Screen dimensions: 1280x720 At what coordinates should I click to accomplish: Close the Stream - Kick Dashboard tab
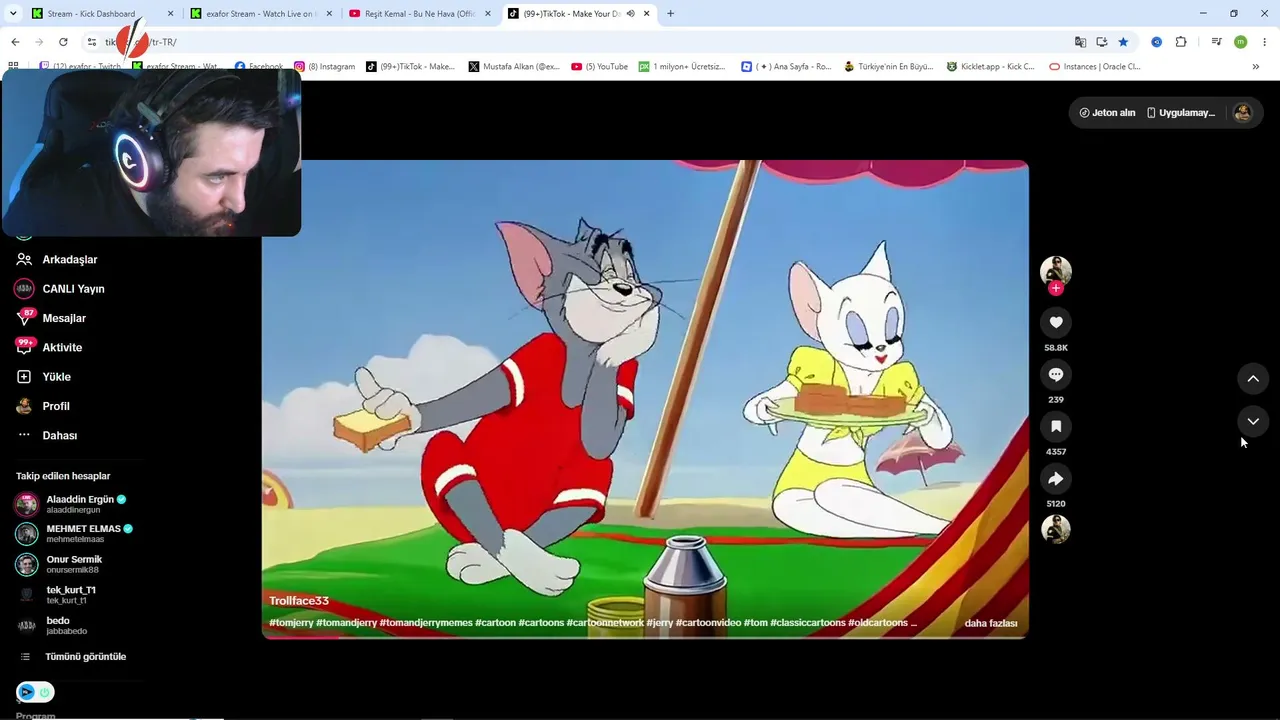[170, 14]
